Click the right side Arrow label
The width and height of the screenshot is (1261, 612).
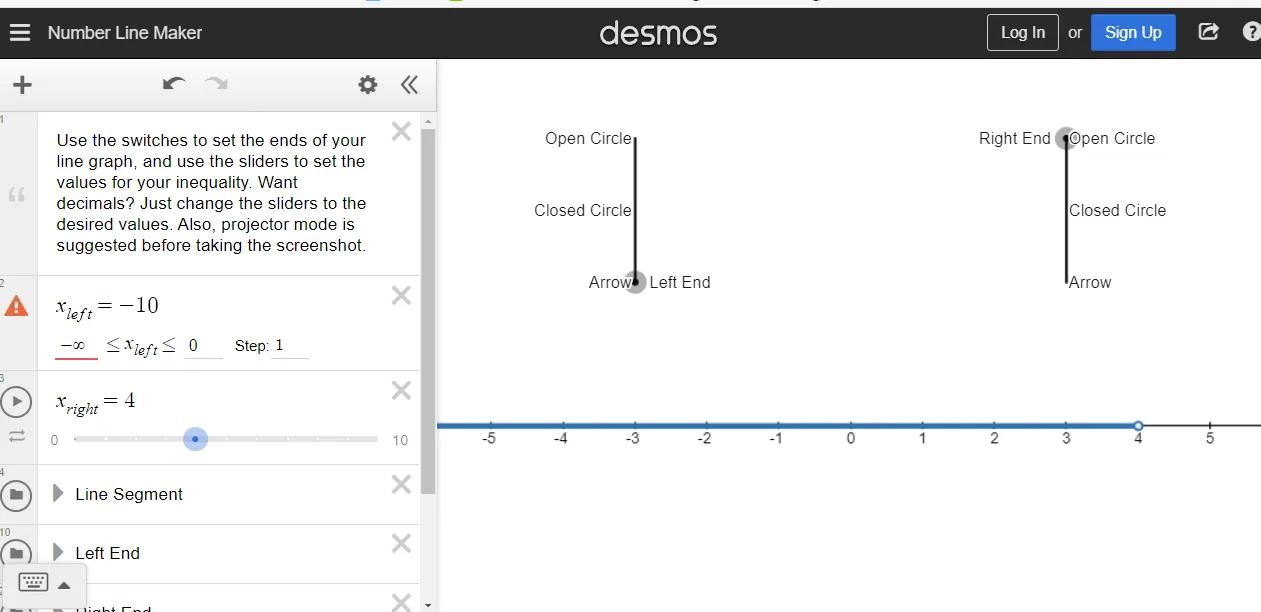(1090, 282)
